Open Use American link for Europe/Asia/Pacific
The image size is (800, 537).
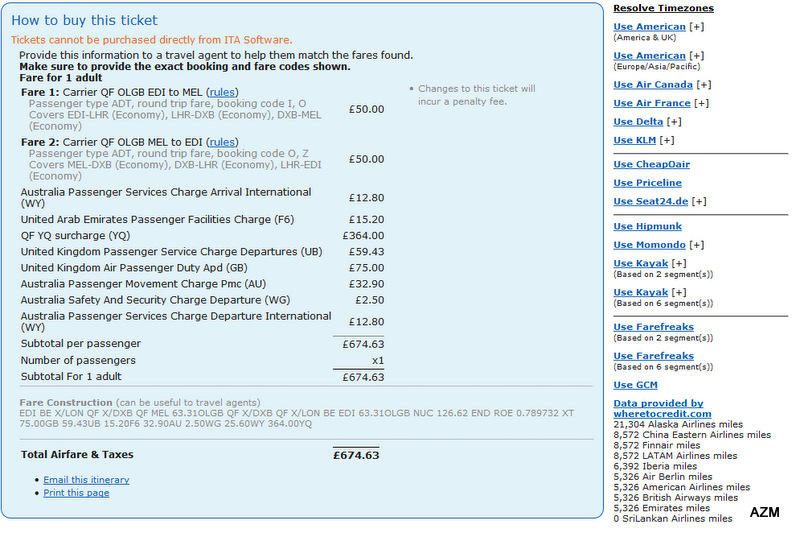pos(649,56)
